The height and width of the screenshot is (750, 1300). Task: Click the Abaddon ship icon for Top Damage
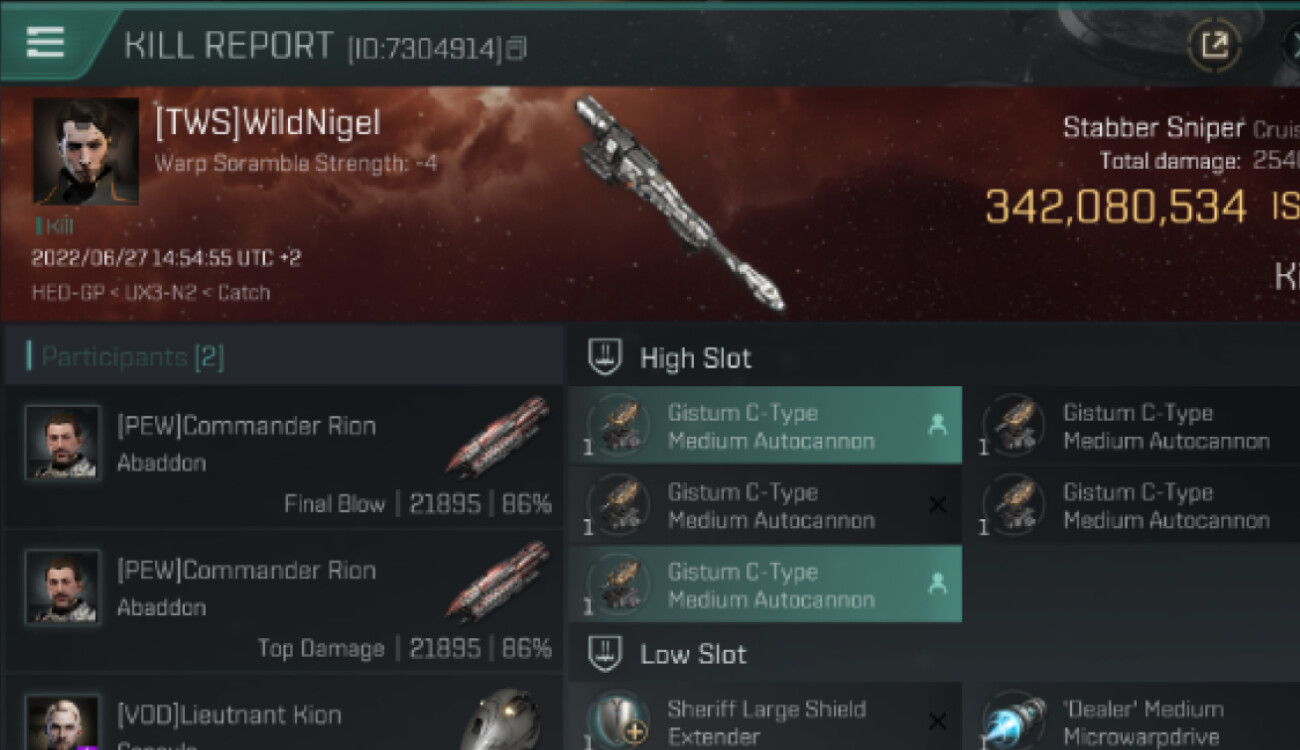497,581
